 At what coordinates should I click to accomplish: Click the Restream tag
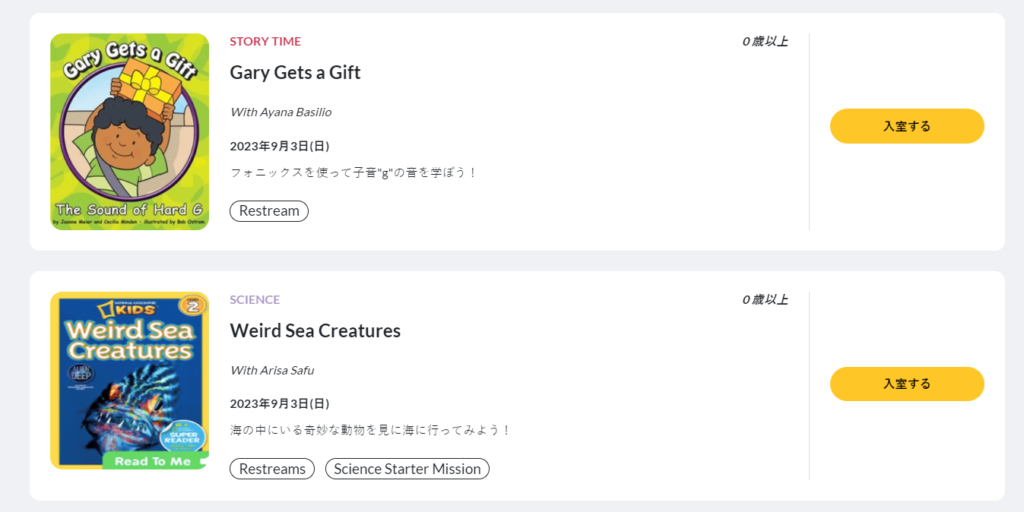coord(269,211)
